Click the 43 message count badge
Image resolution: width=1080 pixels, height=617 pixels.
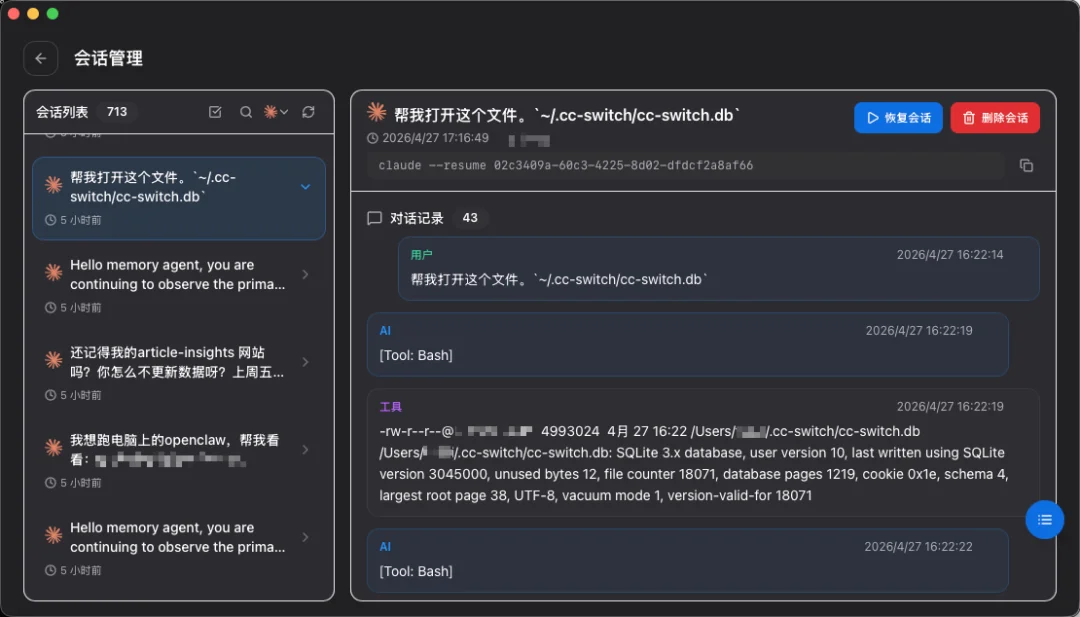click(x=470, y=217)
